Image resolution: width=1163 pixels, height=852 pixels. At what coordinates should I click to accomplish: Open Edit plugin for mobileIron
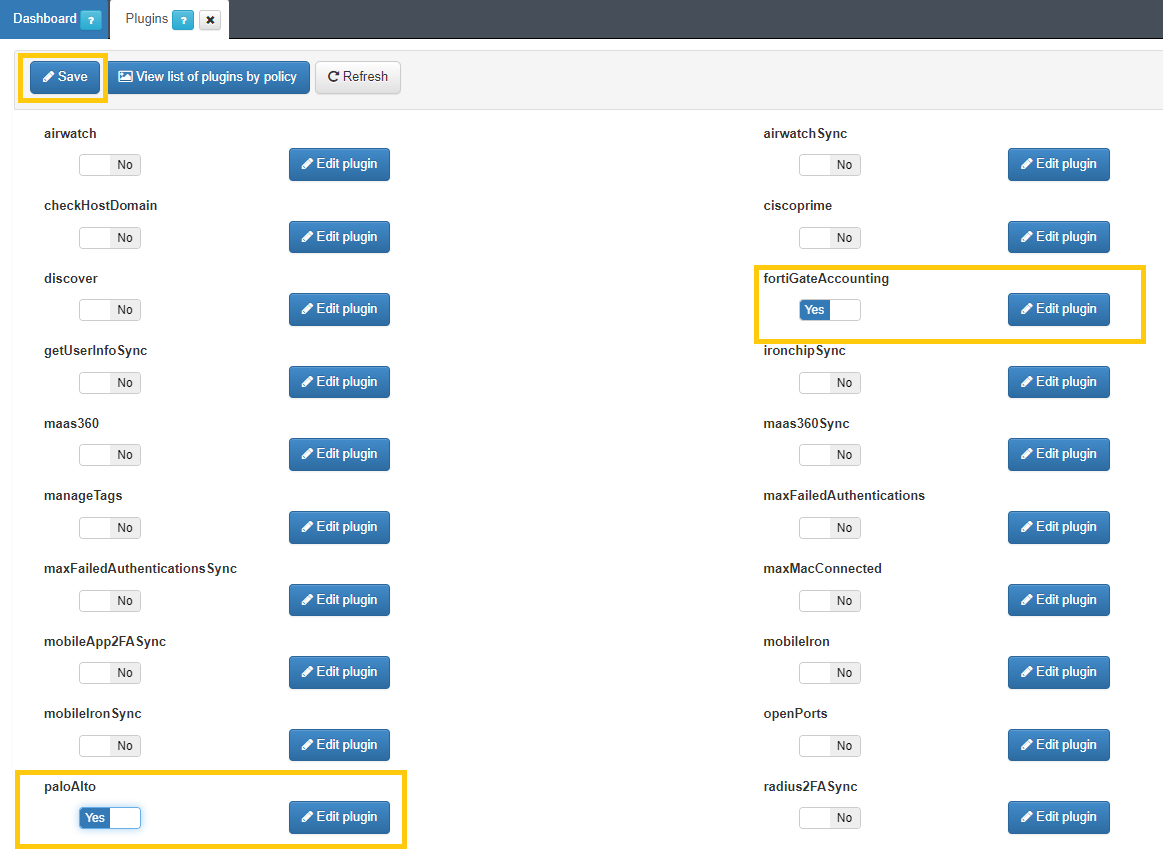[1058, 672]
